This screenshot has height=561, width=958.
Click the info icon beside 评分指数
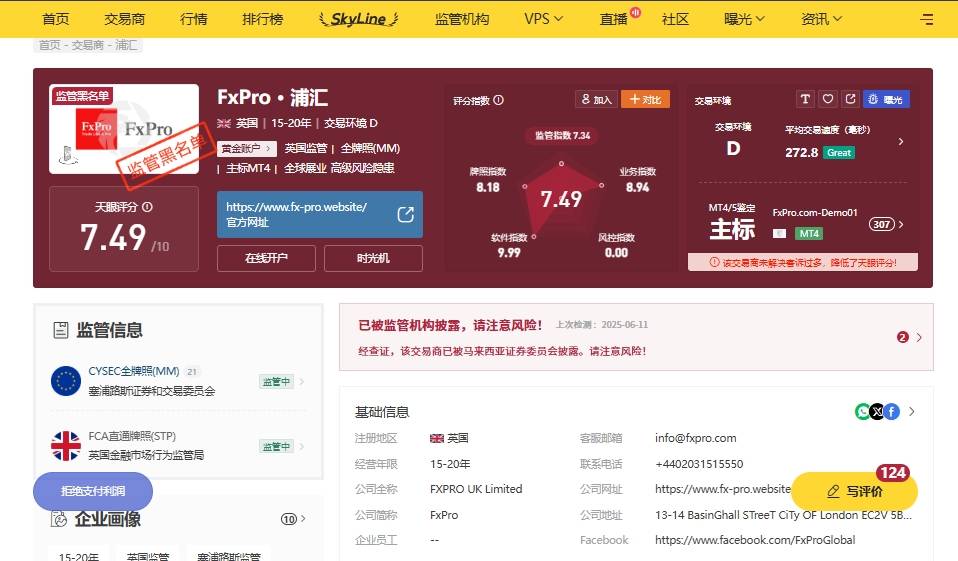coord(499,100)
